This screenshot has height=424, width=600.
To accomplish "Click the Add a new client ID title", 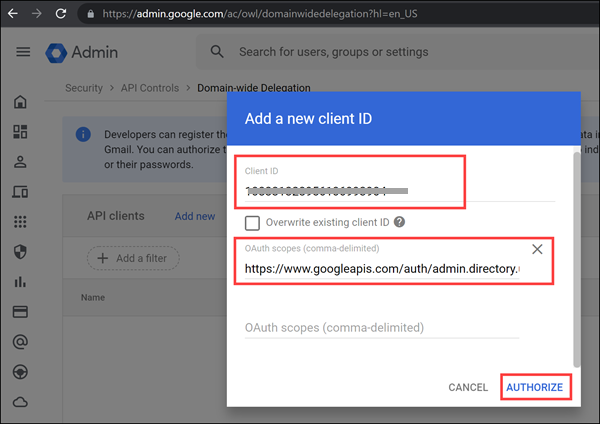I will (x=308, y=119).
